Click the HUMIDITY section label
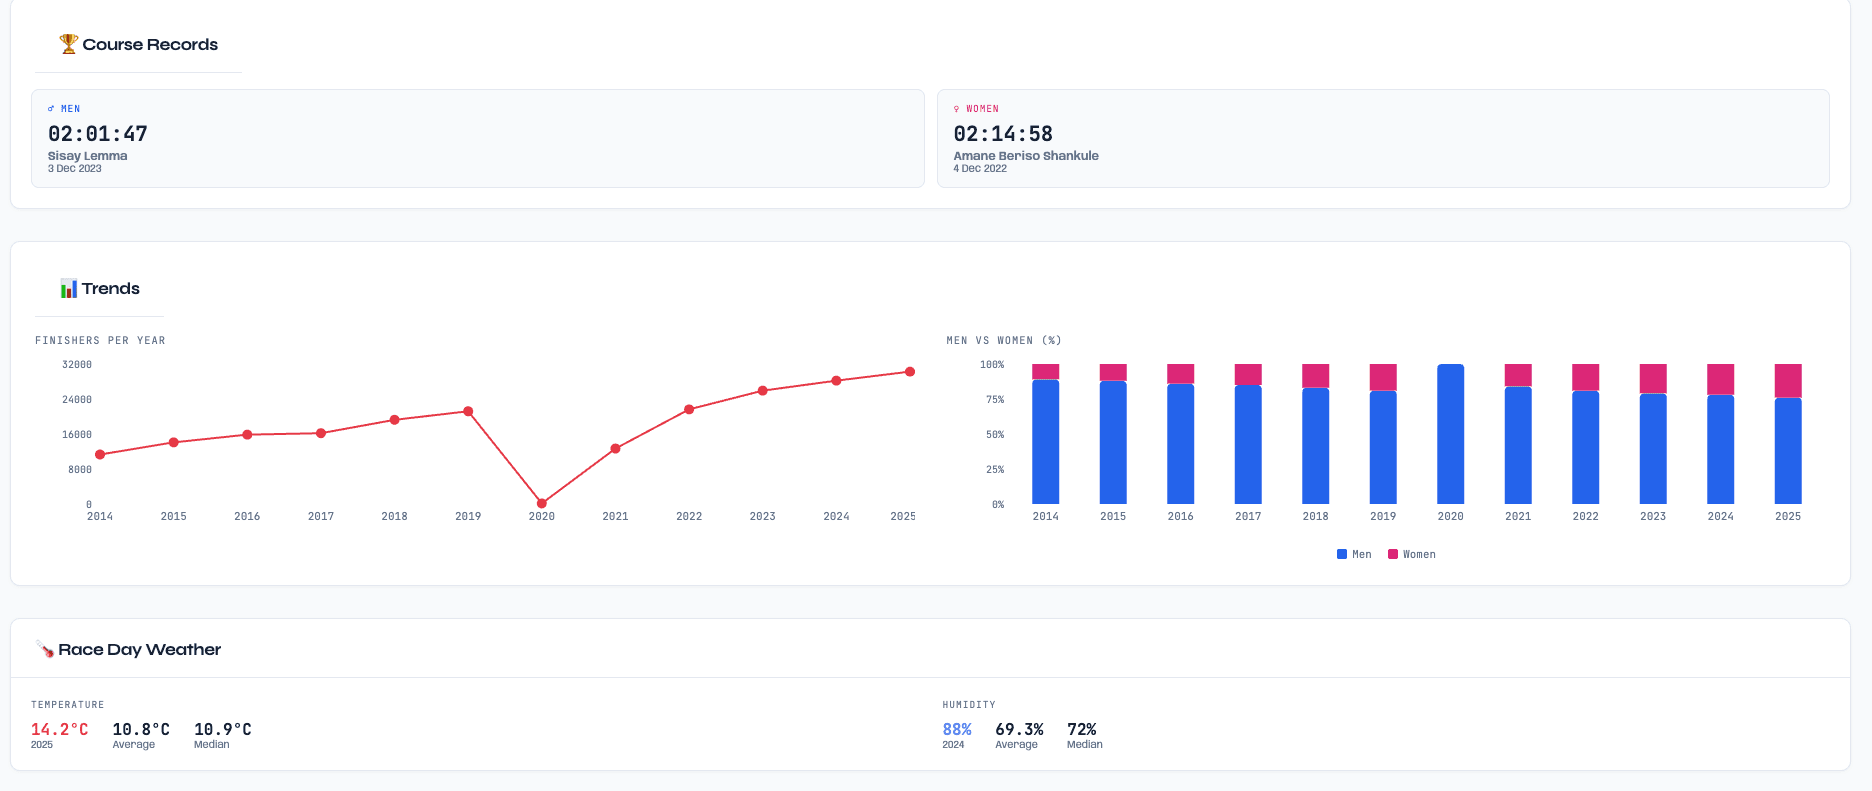Viewport: 1872px width, 791px height. point(969,705)
